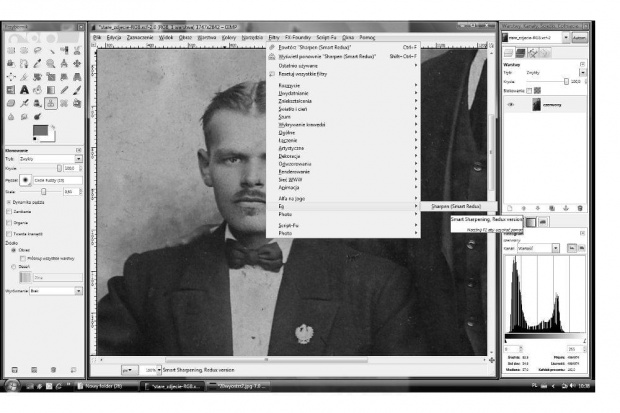
Task: Select the Paths tool
Action: click(24, 63)
